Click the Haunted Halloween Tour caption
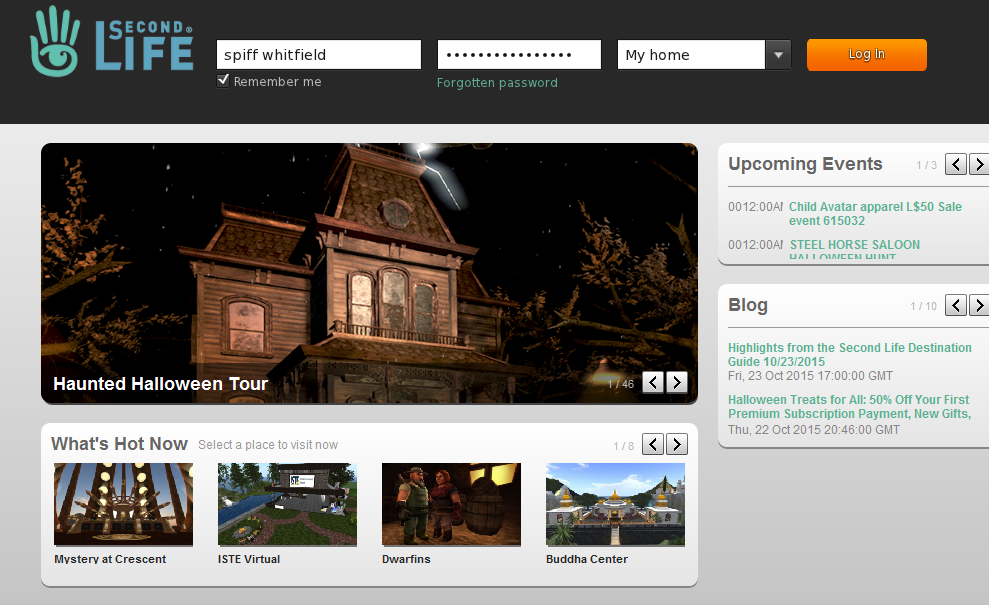Viewport: 989px width, 605px height. coord(160,384)
